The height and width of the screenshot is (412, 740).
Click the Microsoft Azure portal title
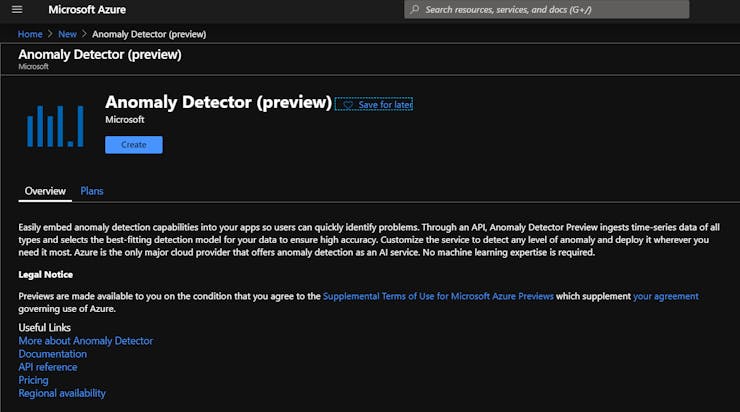pos(87,9)
